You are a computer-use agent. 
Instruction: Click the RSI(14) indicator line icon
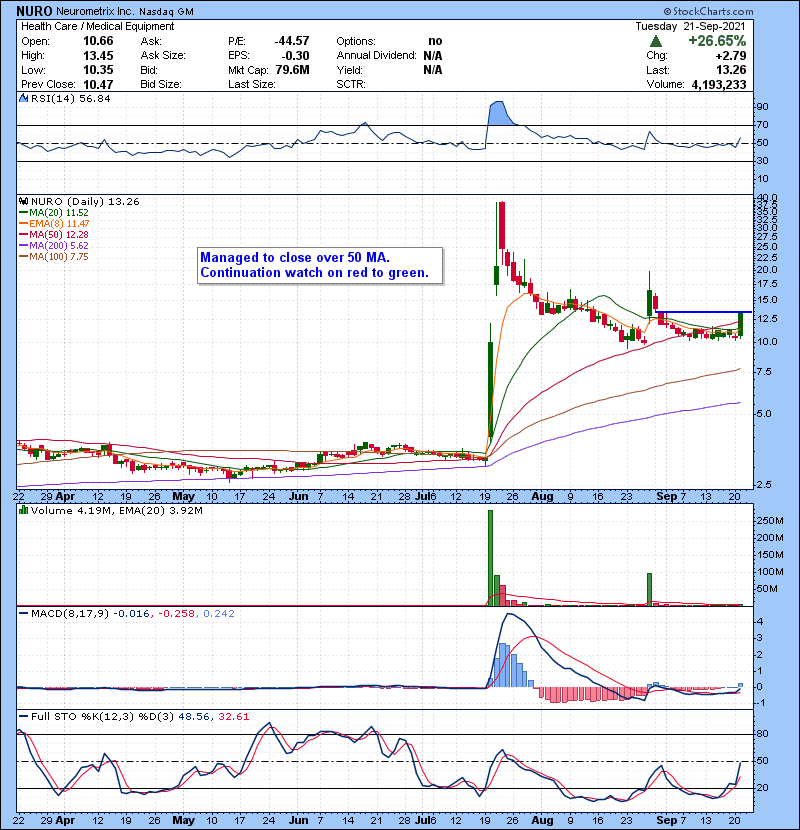point(23,98)
